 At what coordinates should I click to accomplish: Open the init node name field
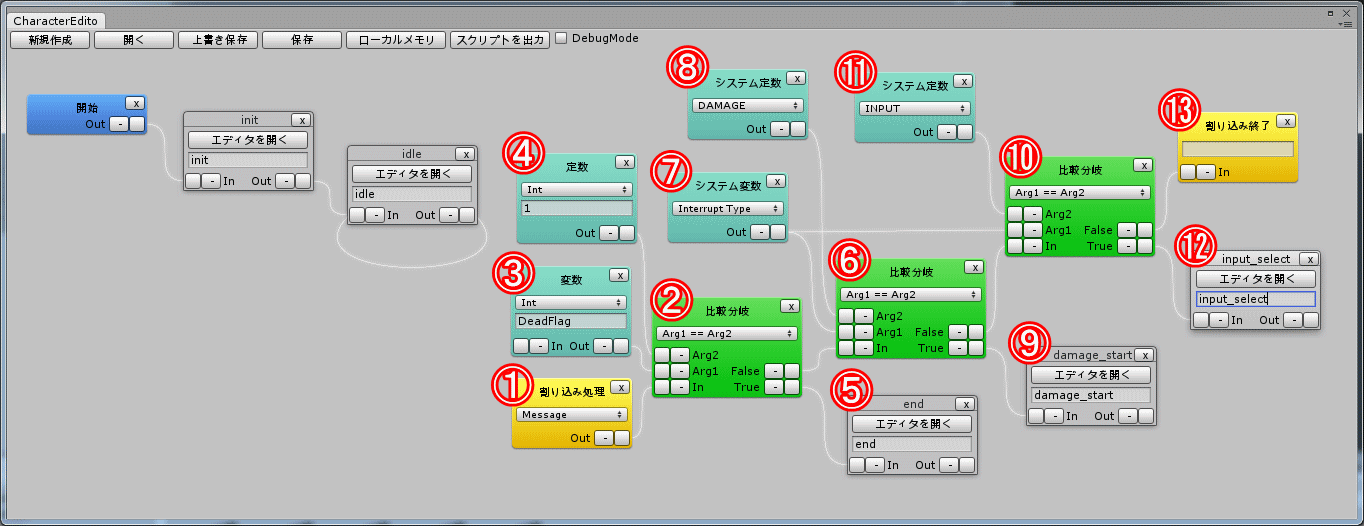tap(248, 160)
